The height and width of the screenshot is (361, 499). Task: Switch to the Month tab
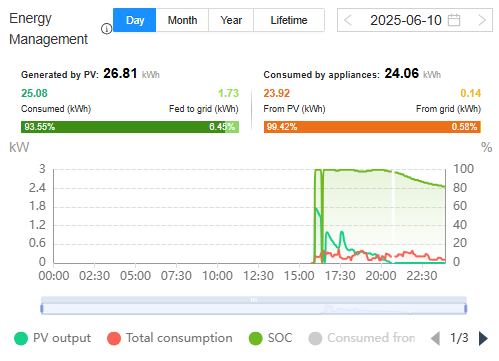pyautogui.click(x=182, y=20)
